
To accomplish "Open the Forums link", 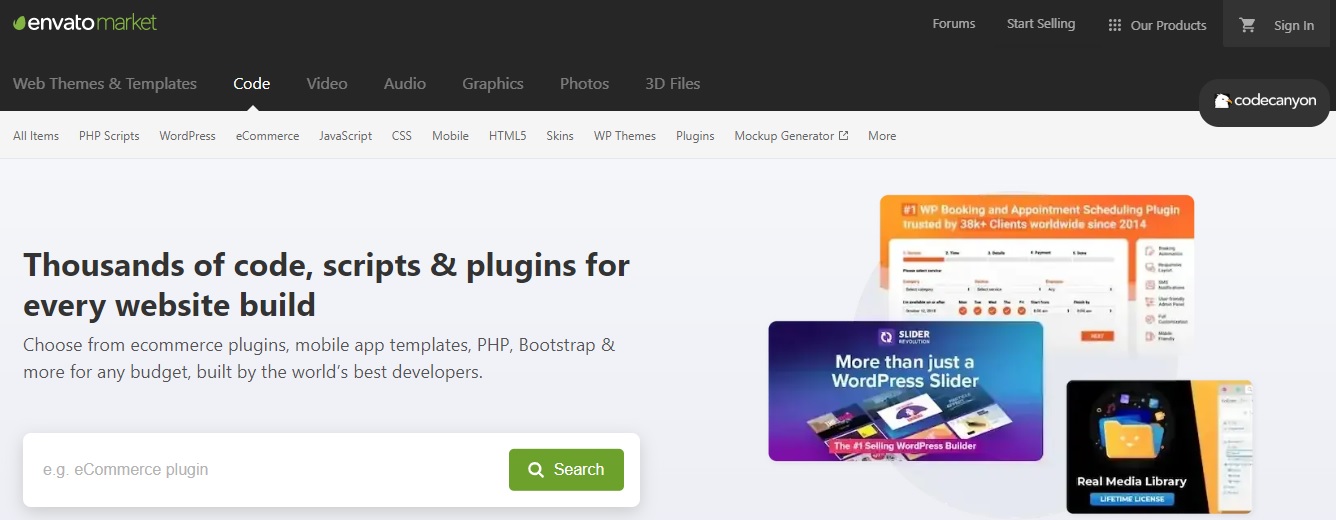I will point(953,23).
